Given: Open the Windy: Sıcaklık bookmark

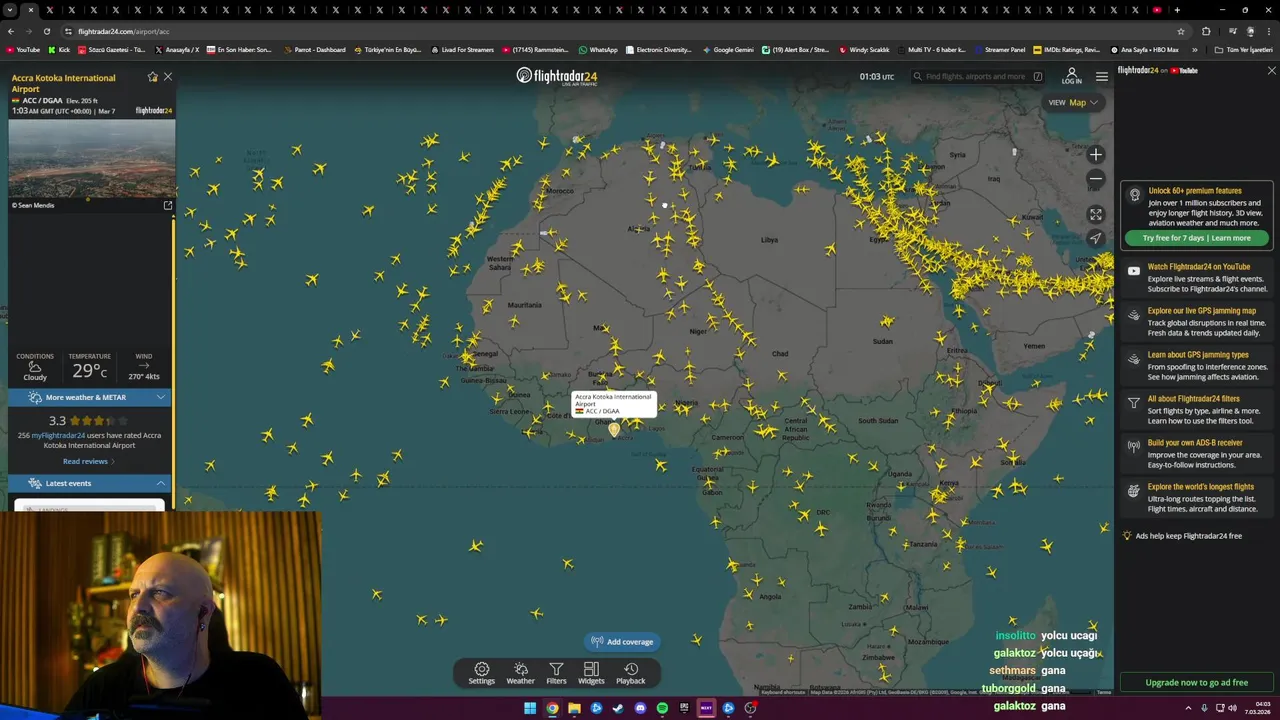Looking at the screenshot, I should pyautogui.click(x=865, y=50).
